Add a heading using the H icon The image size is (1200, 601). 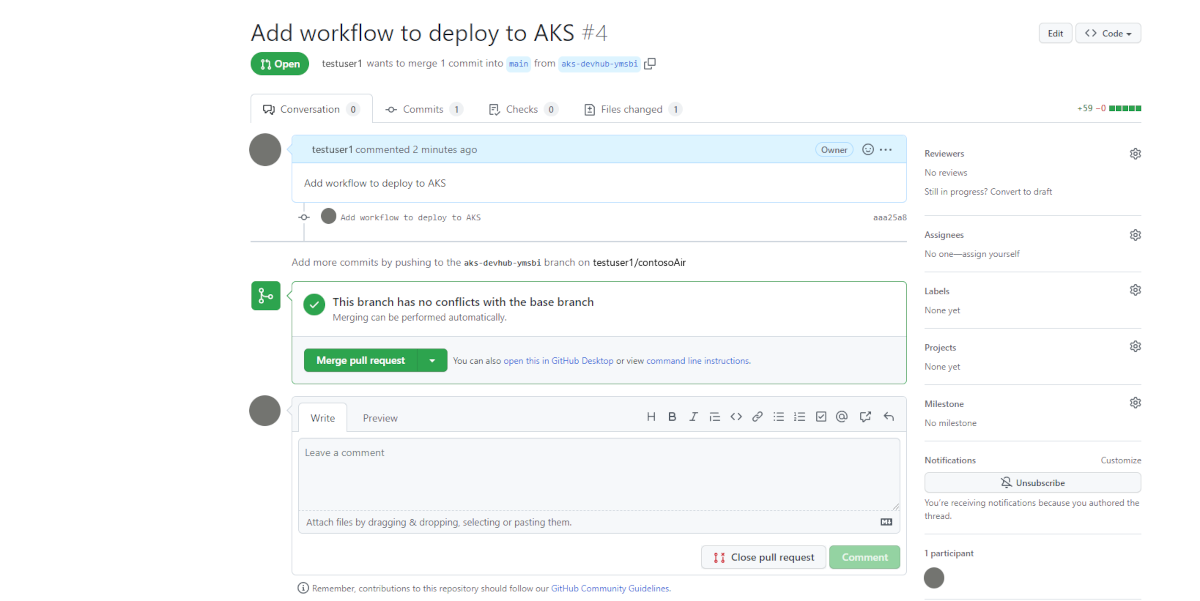tap(651, 416)
